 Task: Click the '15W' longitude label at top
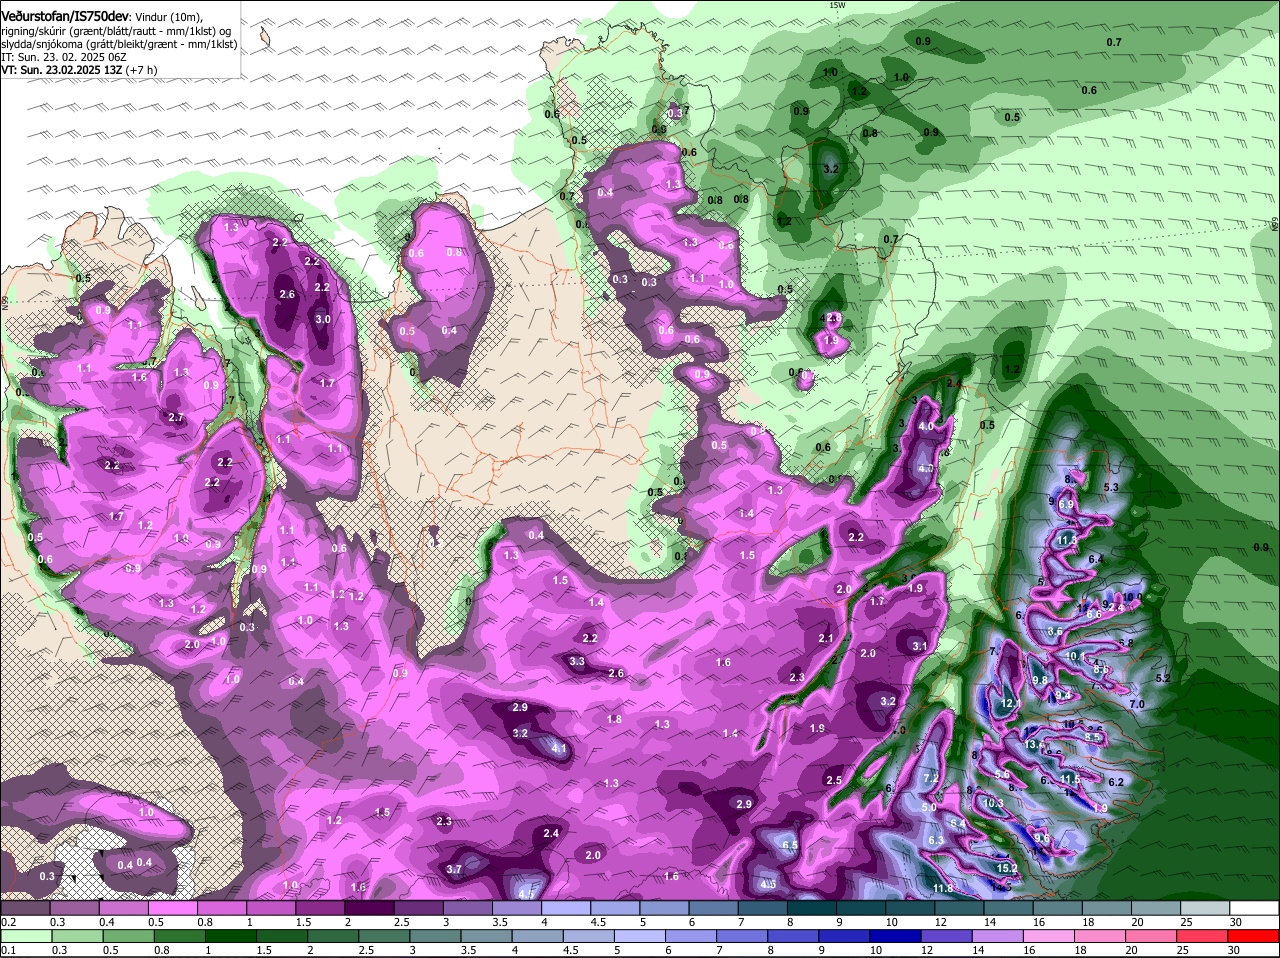point(837,5)
